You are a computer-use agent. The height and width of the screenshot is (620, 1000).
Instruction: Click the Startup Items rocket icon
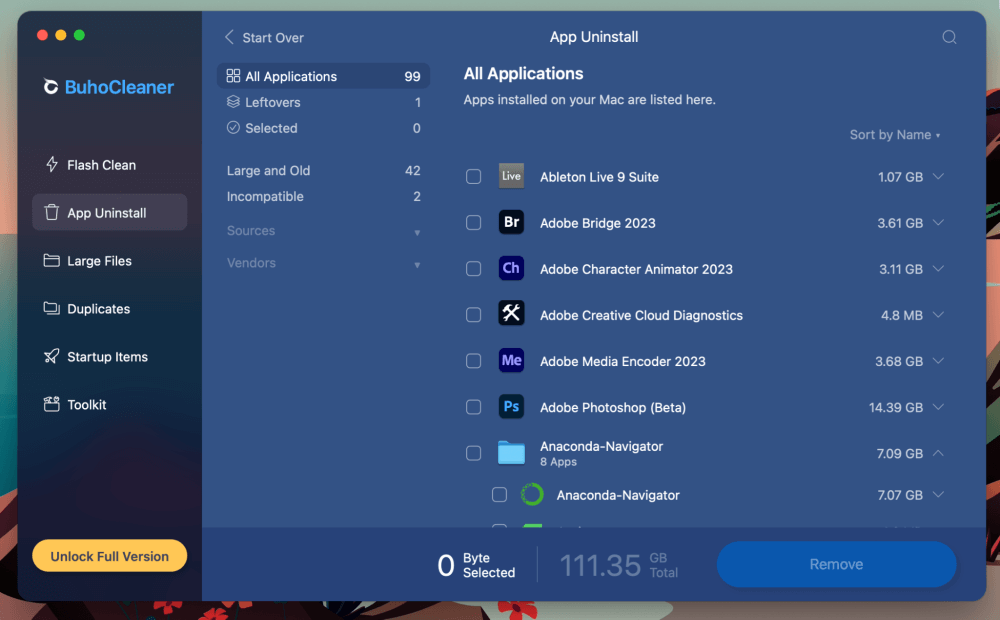[51, 356]
